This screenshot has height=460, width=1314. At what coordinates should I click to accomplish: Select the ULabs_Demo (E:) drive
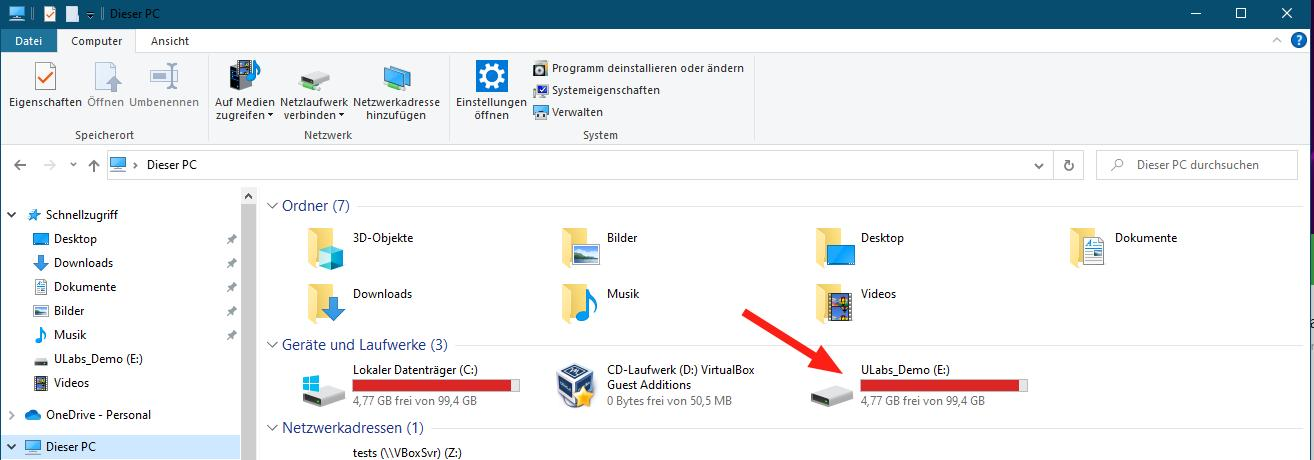[920, 385]
